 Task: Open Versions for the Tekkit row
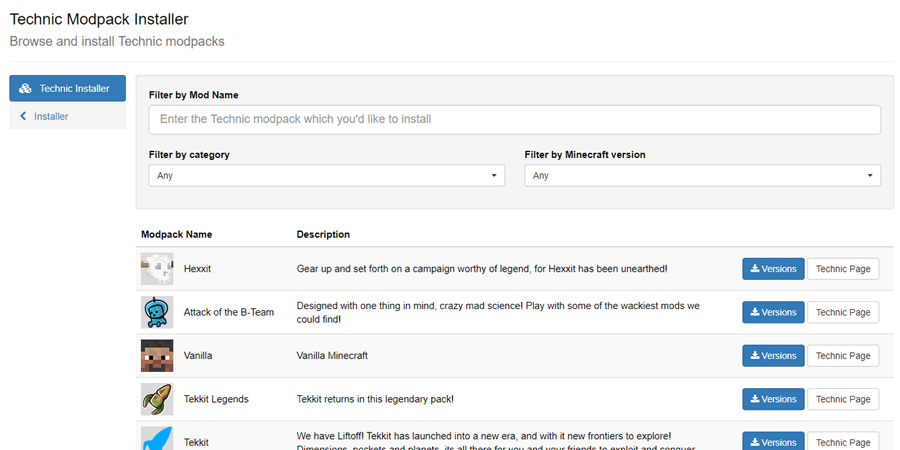773,441
